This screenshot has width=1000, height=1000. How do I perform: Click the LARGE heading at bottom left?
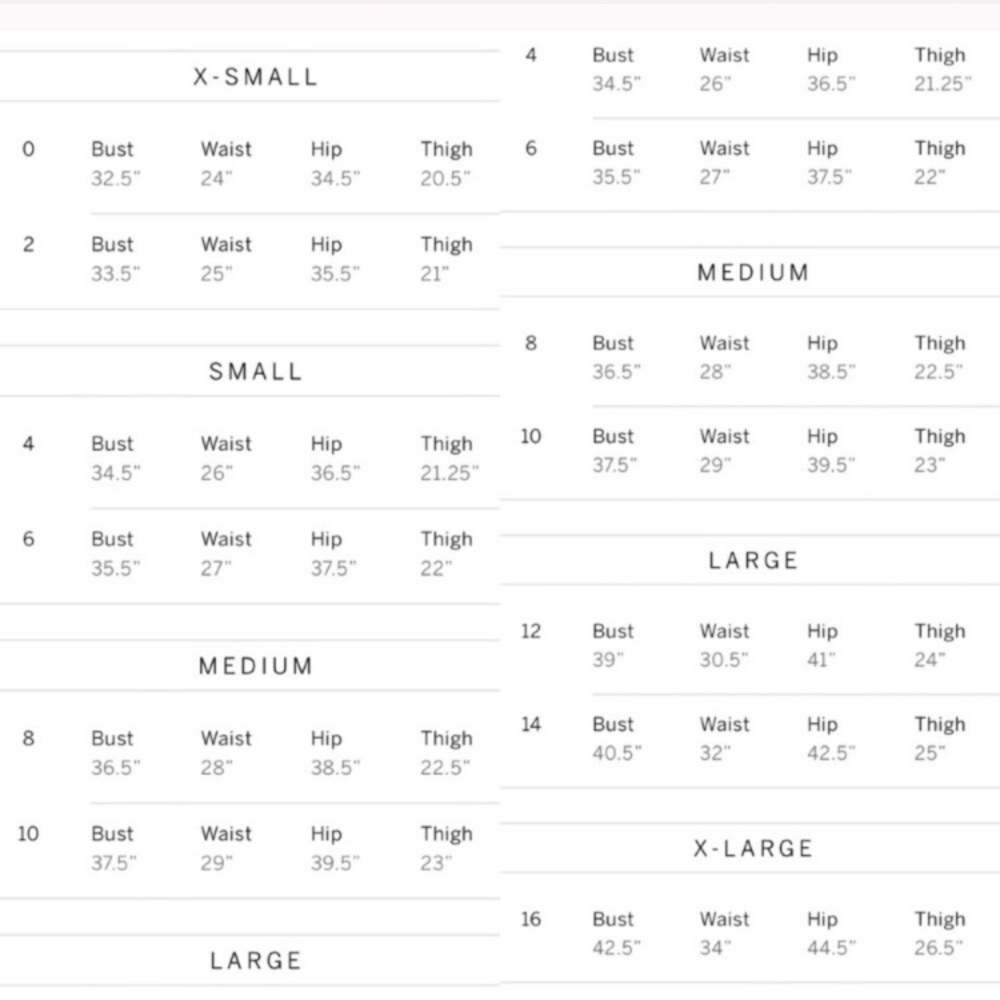point(256,960)
